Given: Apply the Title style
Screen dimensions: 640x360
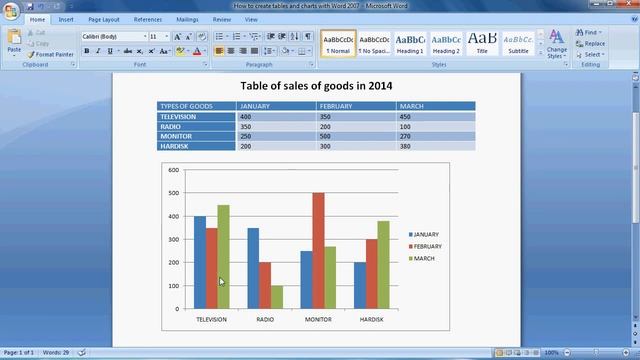Looking at the screenshot, I should (x=482, y=44).
